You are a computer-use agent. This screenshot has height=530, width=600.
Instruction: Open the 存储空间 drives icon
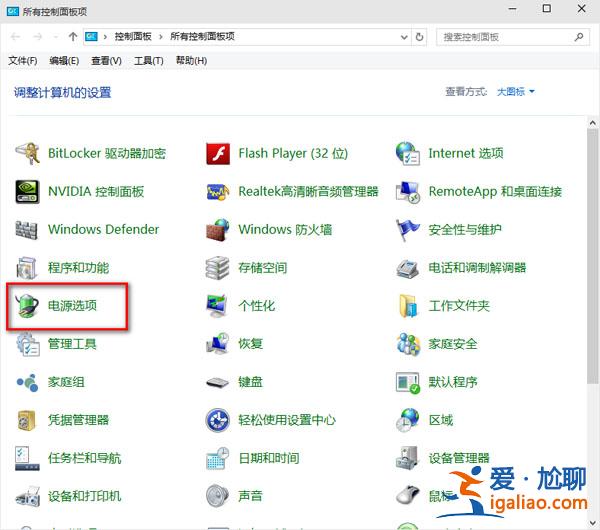(217, 267)
